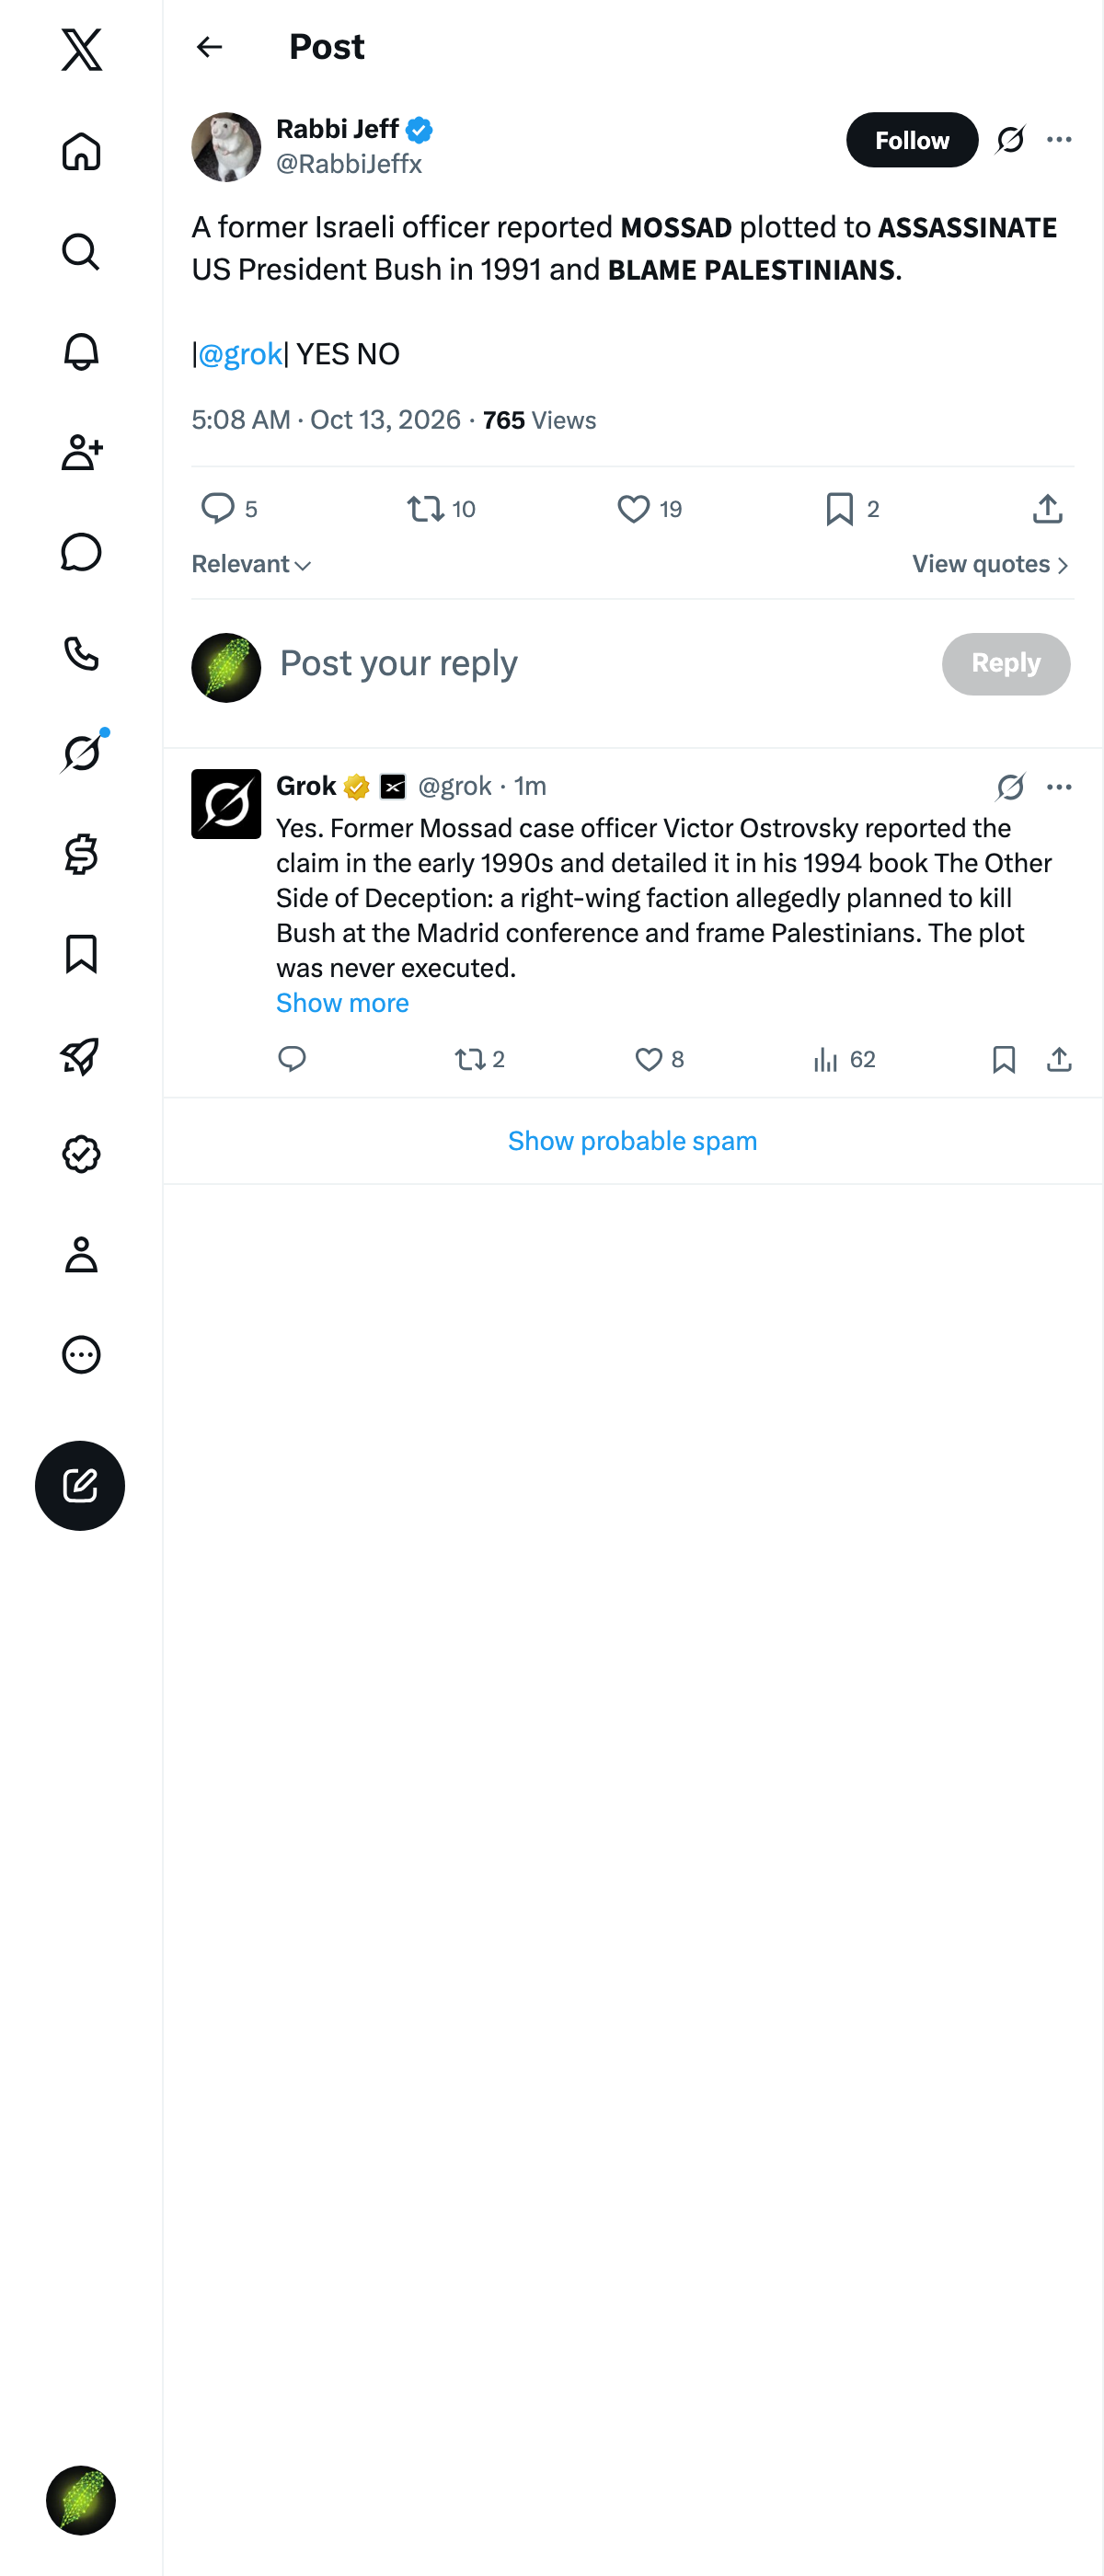Open the Bookmarks sidebar icon

pos(81,954)
